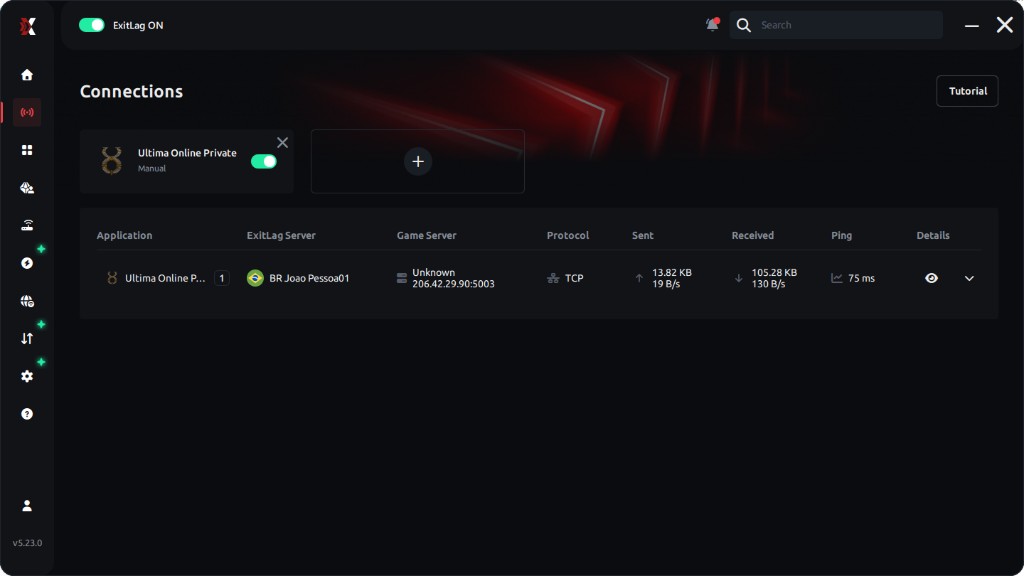Image resolution: width=1024 pixels, height=576 pixels.
Task: Click the Sent column header
Action: (643, 235)
